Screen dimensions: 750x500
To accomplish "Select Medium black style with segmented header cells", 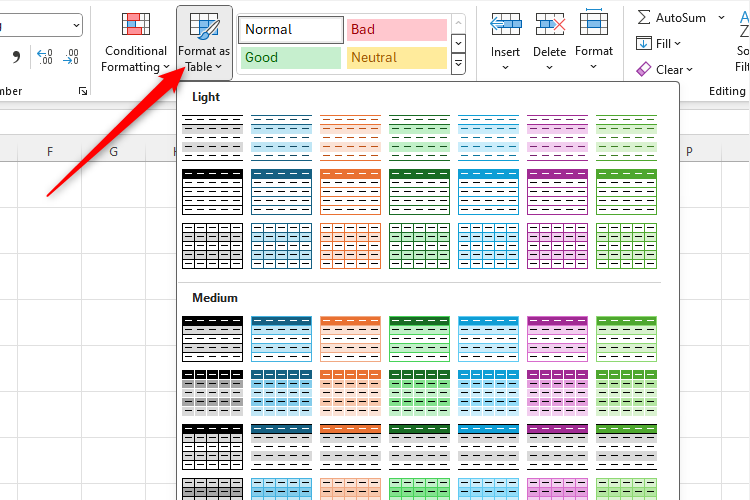I will [212, 393].
